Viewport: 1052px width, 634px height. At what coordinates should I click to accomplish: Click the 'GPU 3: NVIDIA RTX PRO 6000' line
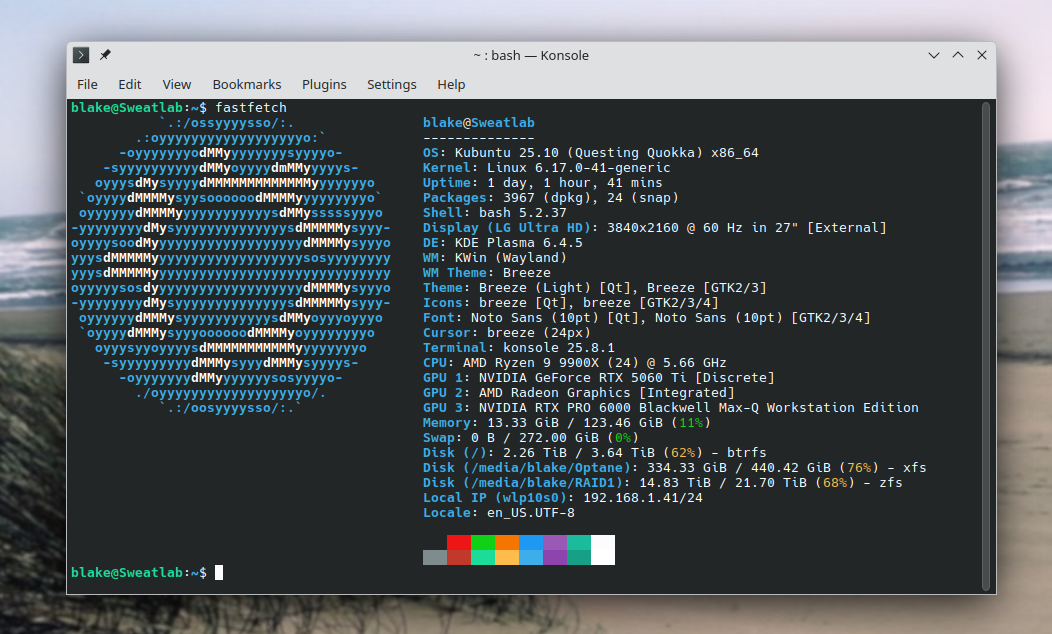(670, 407)
